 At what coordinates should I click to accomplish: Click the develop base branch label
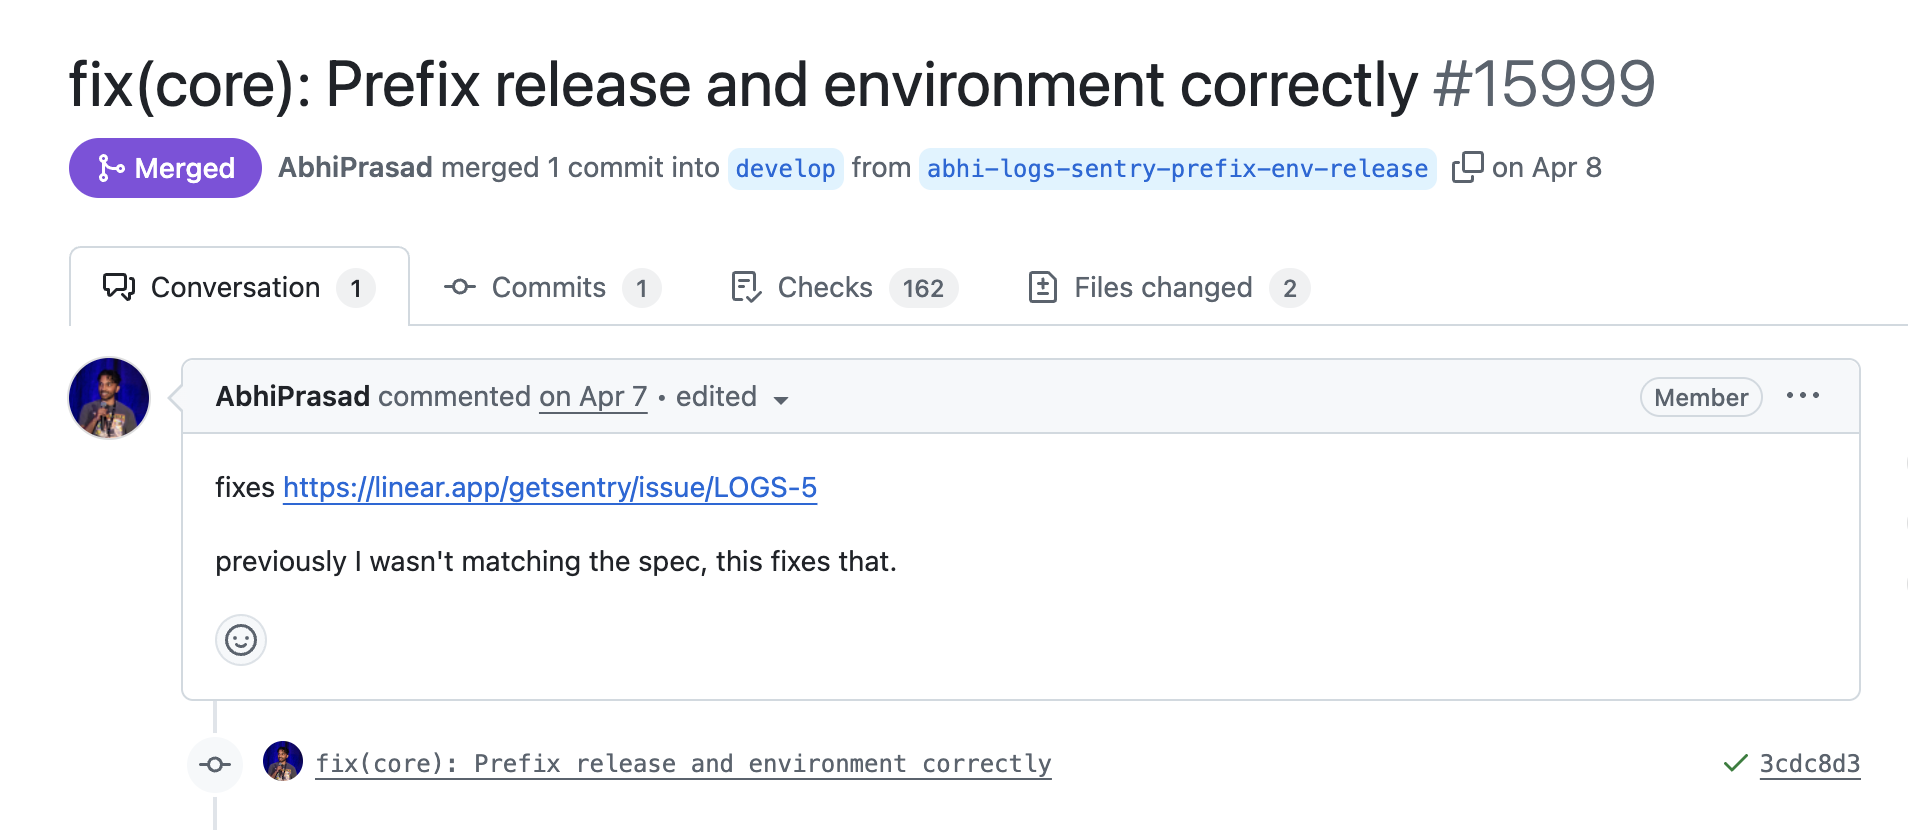point(785,169)
